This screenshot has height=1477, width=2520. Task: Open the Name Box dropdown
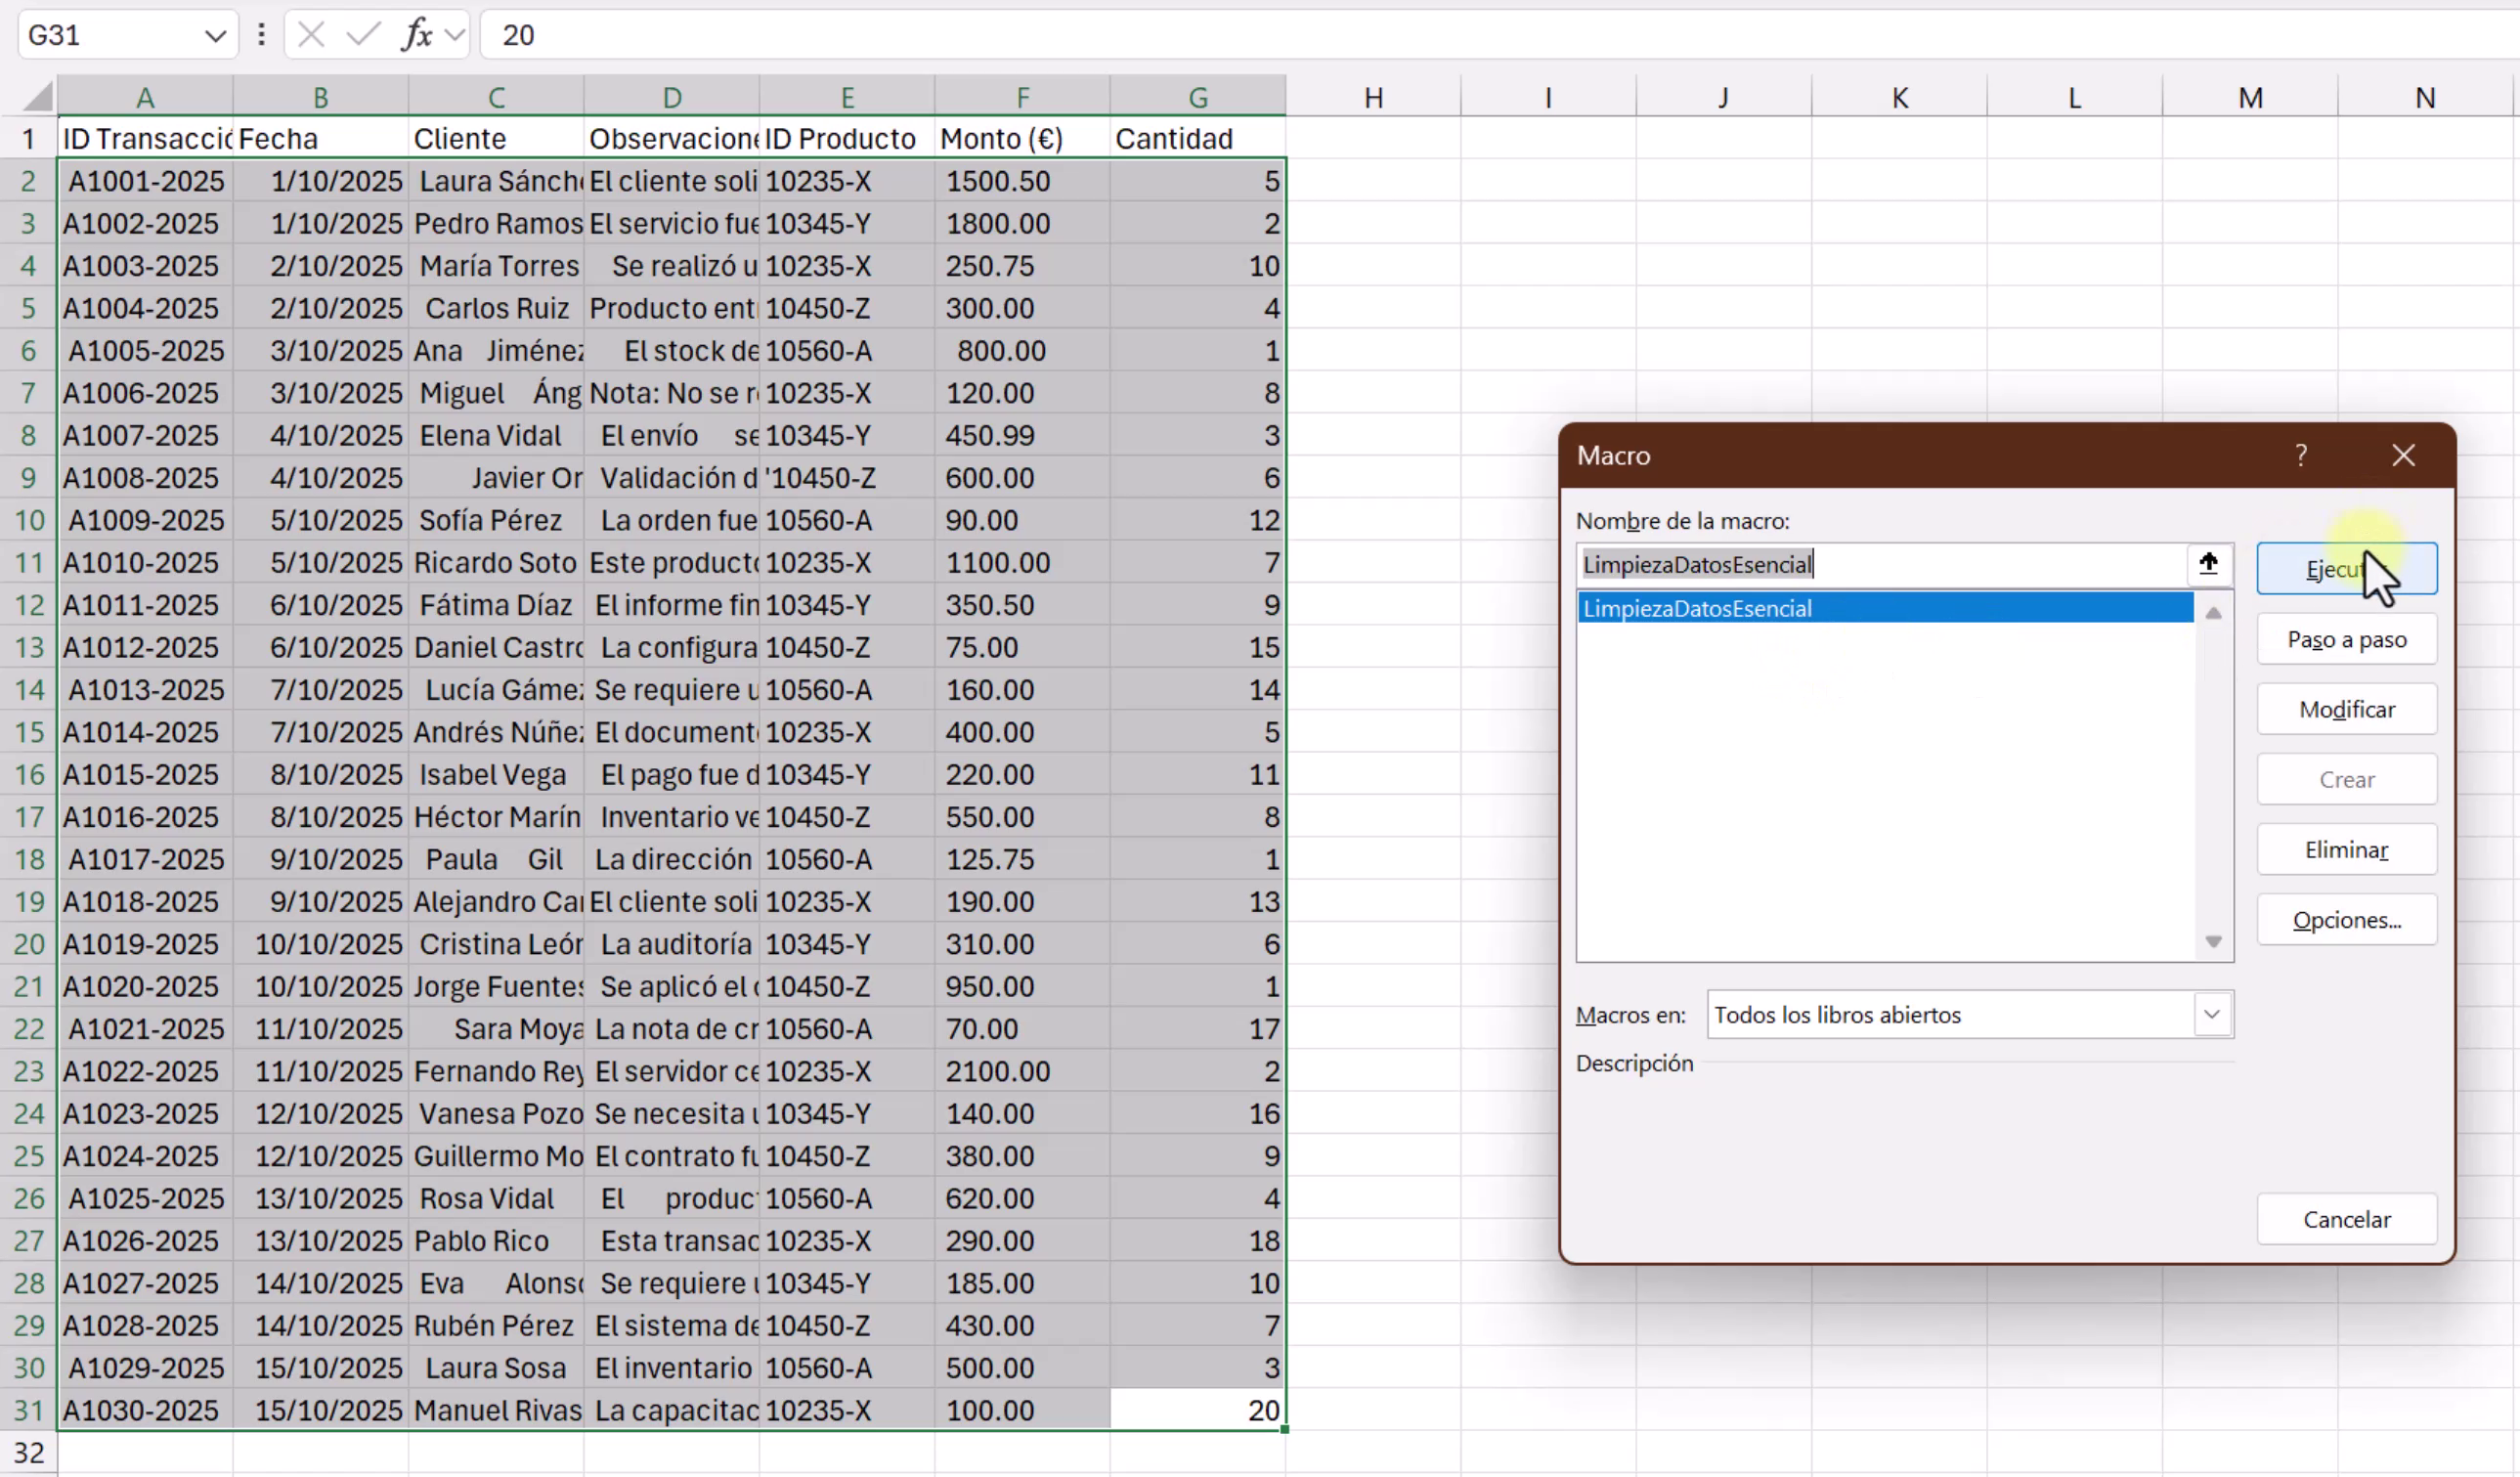click(215, 34)
